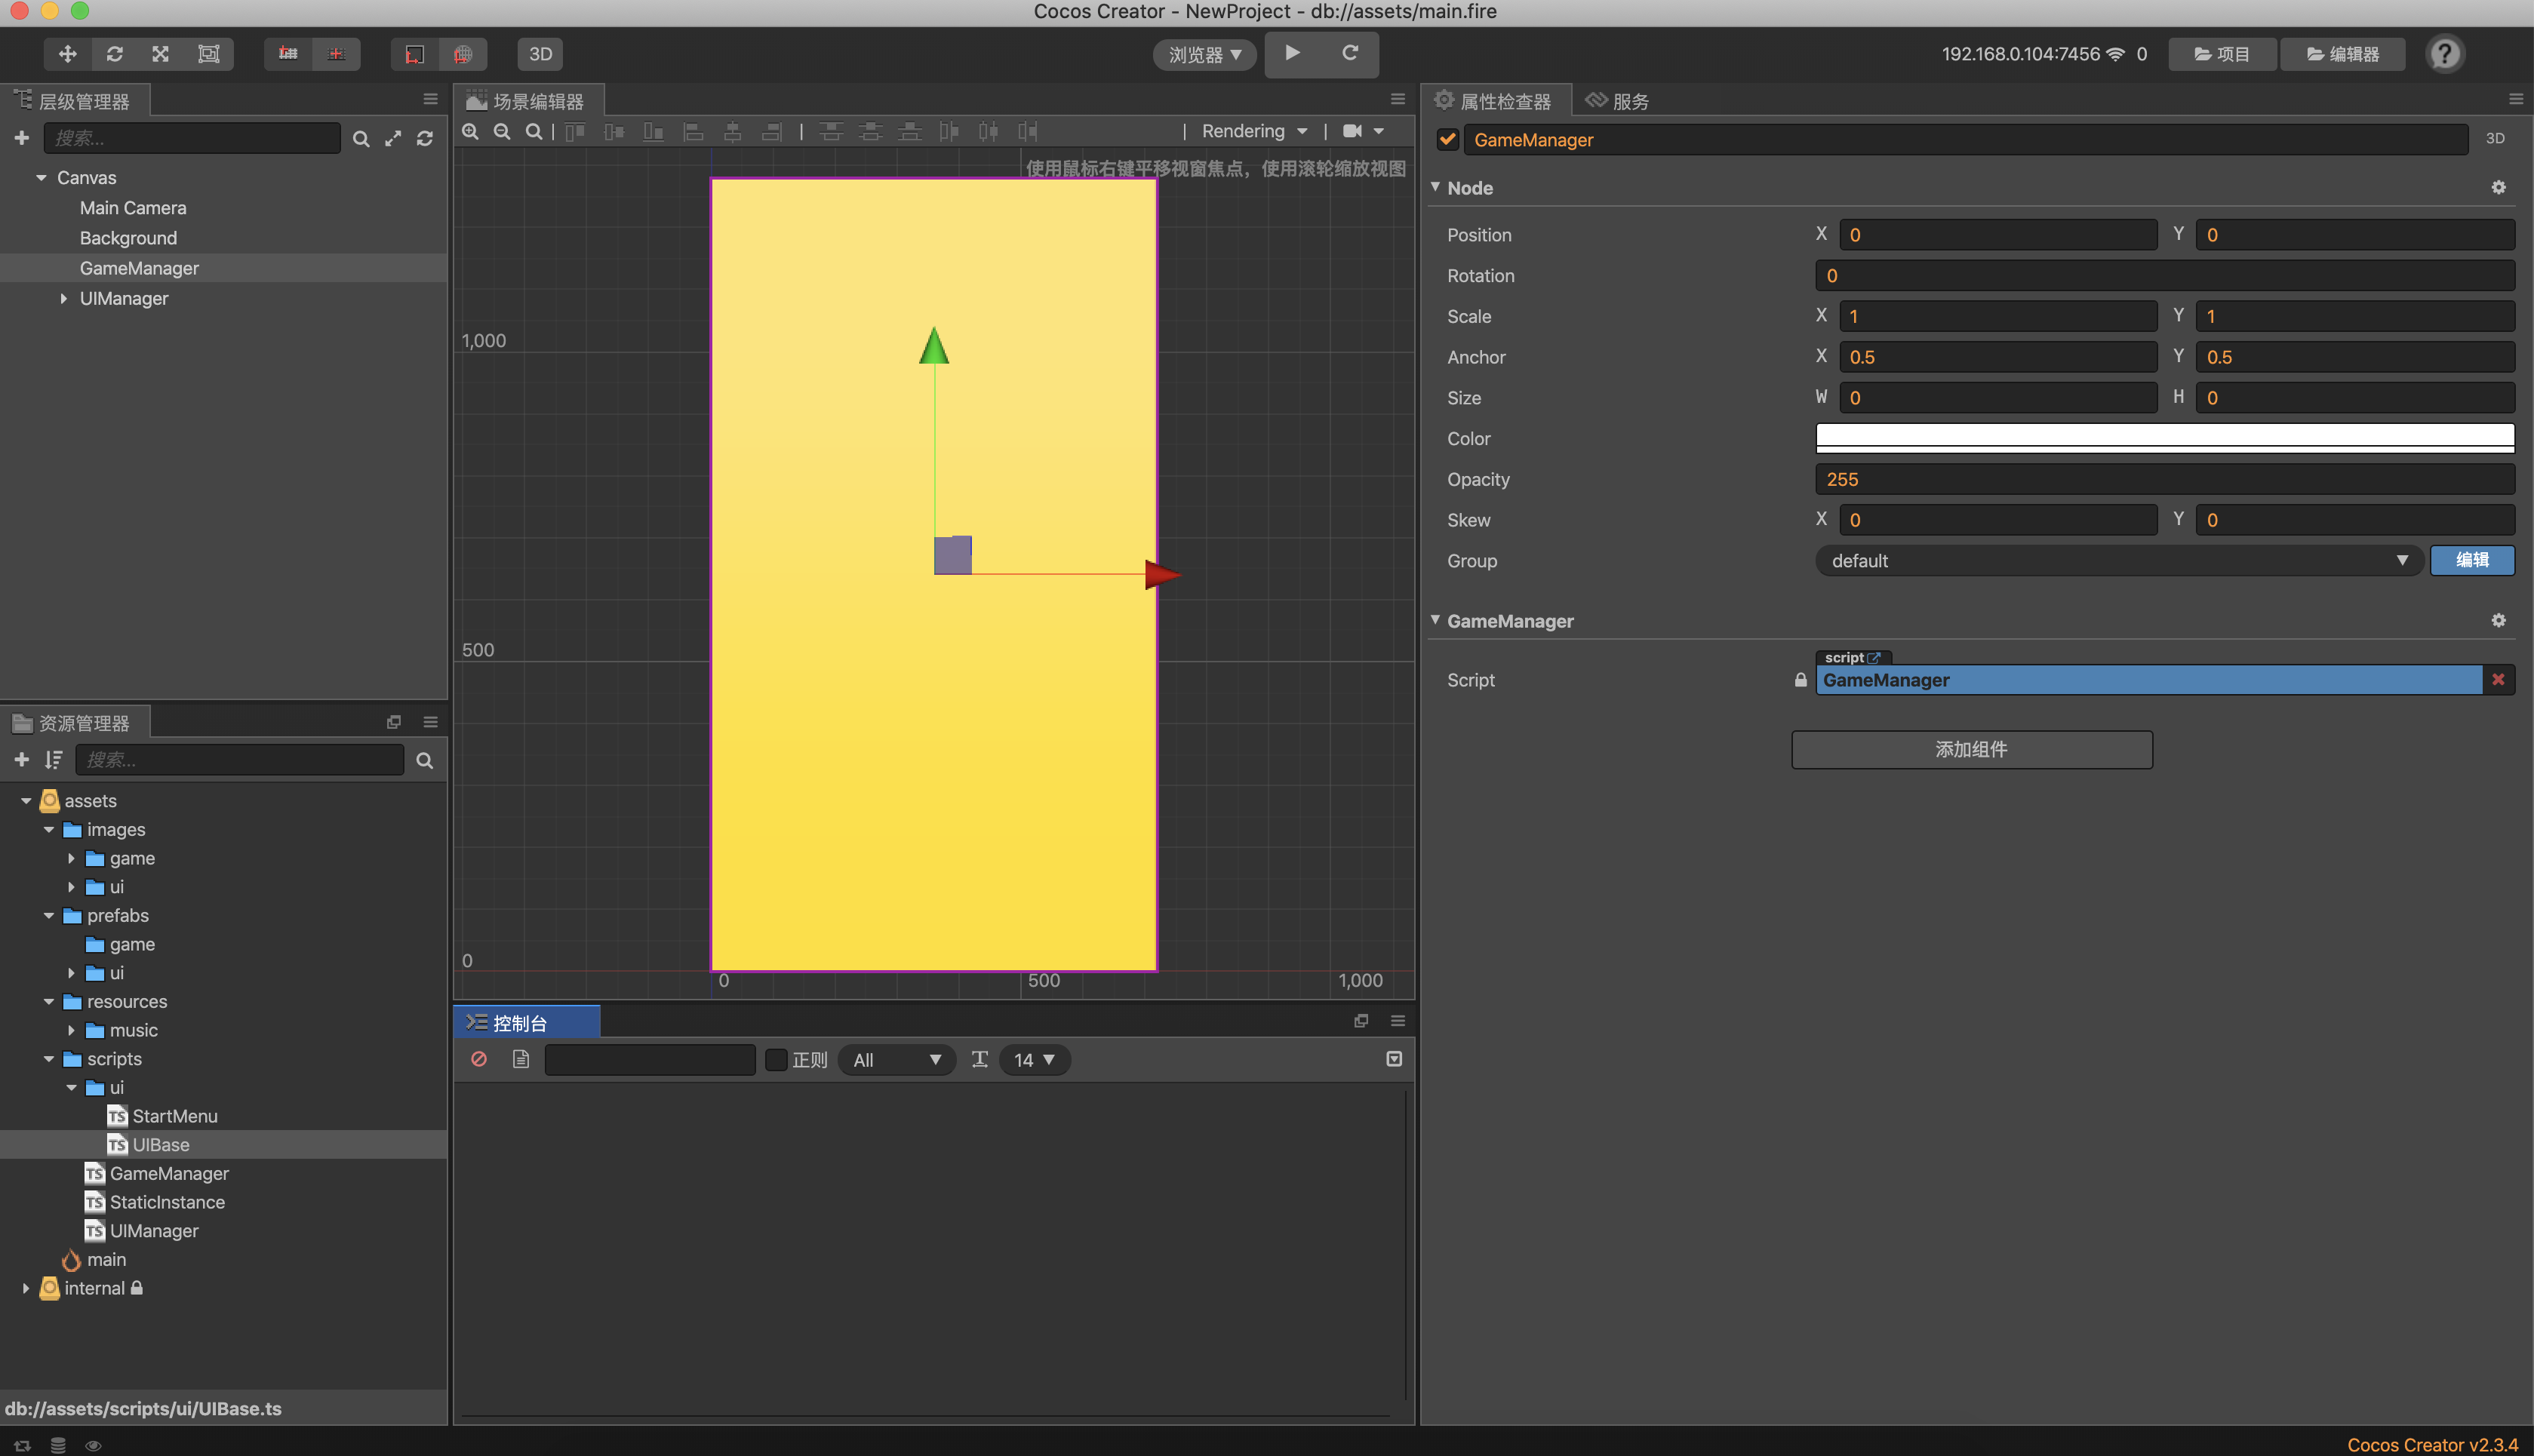Select the Move transform tool

tap(68, 54)
